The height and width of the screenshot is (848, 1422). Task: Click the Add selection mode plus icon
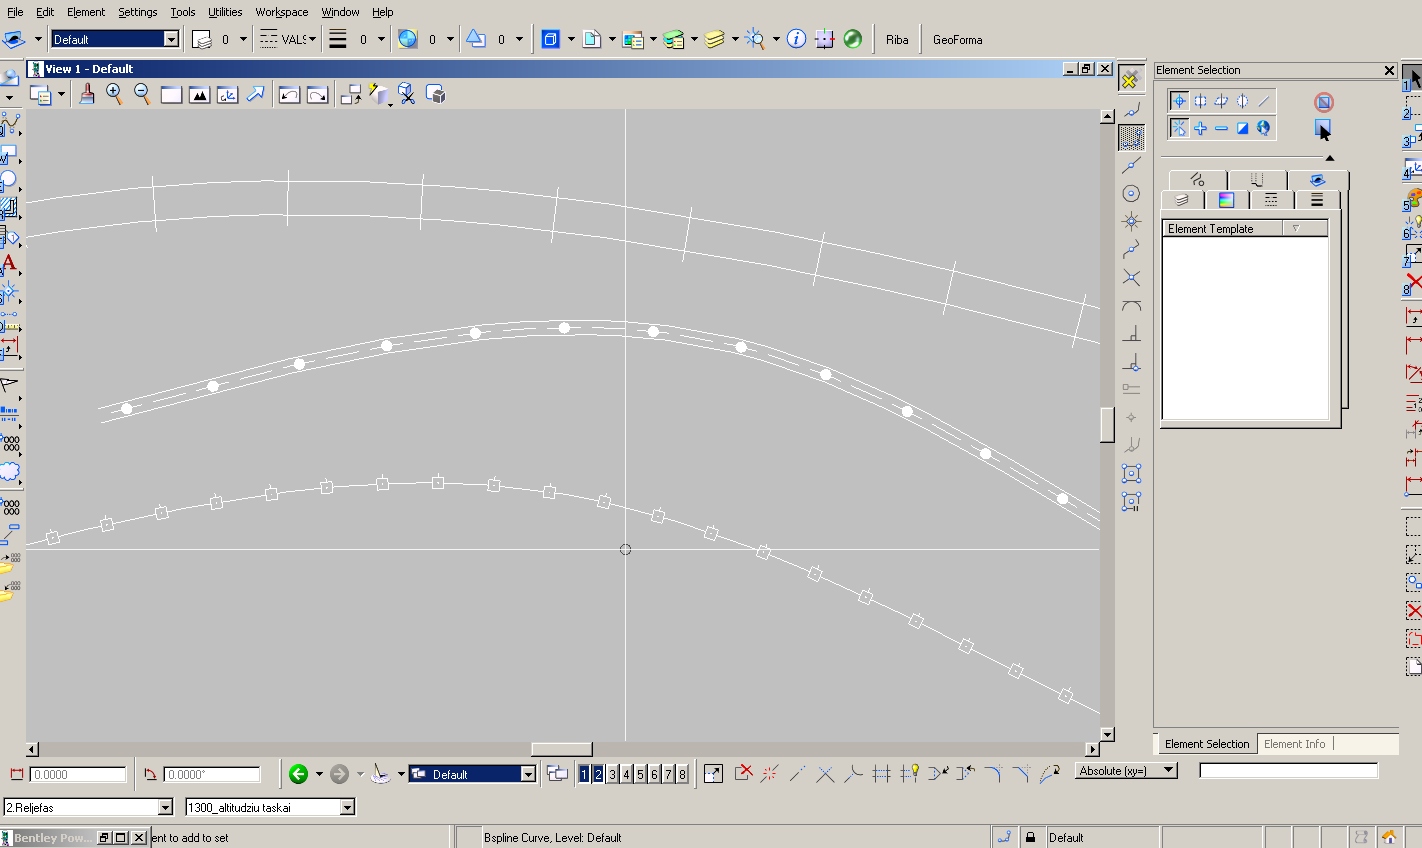point(1200,128)
